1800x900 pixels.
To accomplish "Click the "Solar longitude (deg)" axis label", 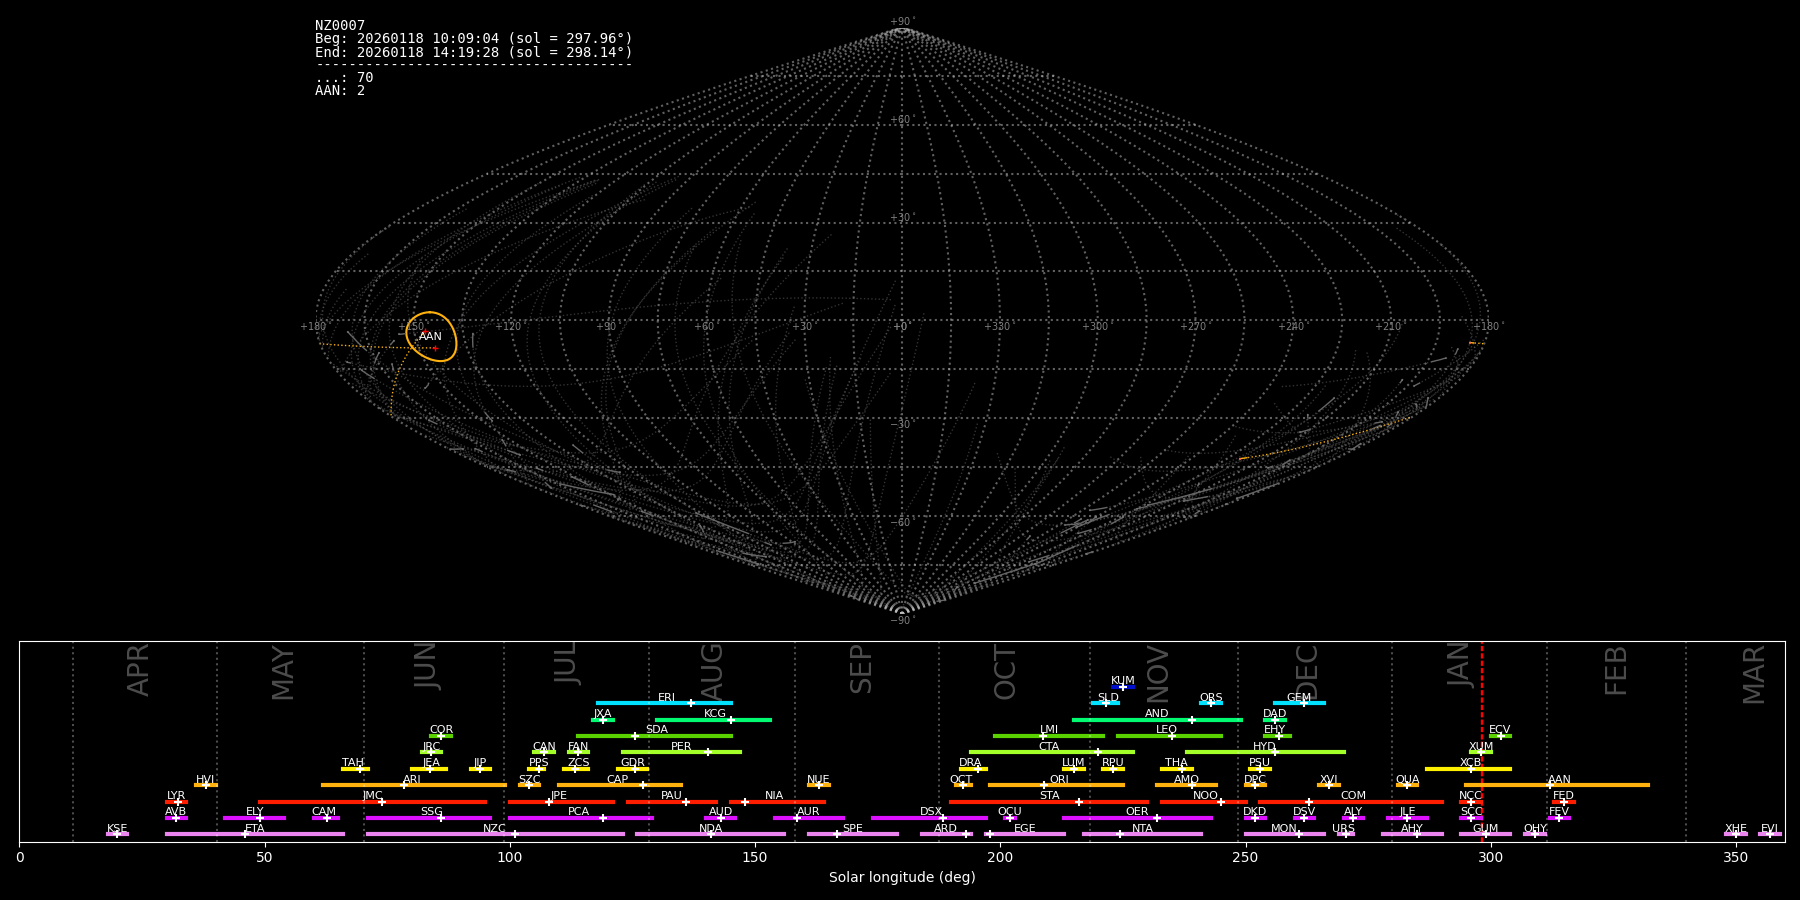I will (902, 877).
